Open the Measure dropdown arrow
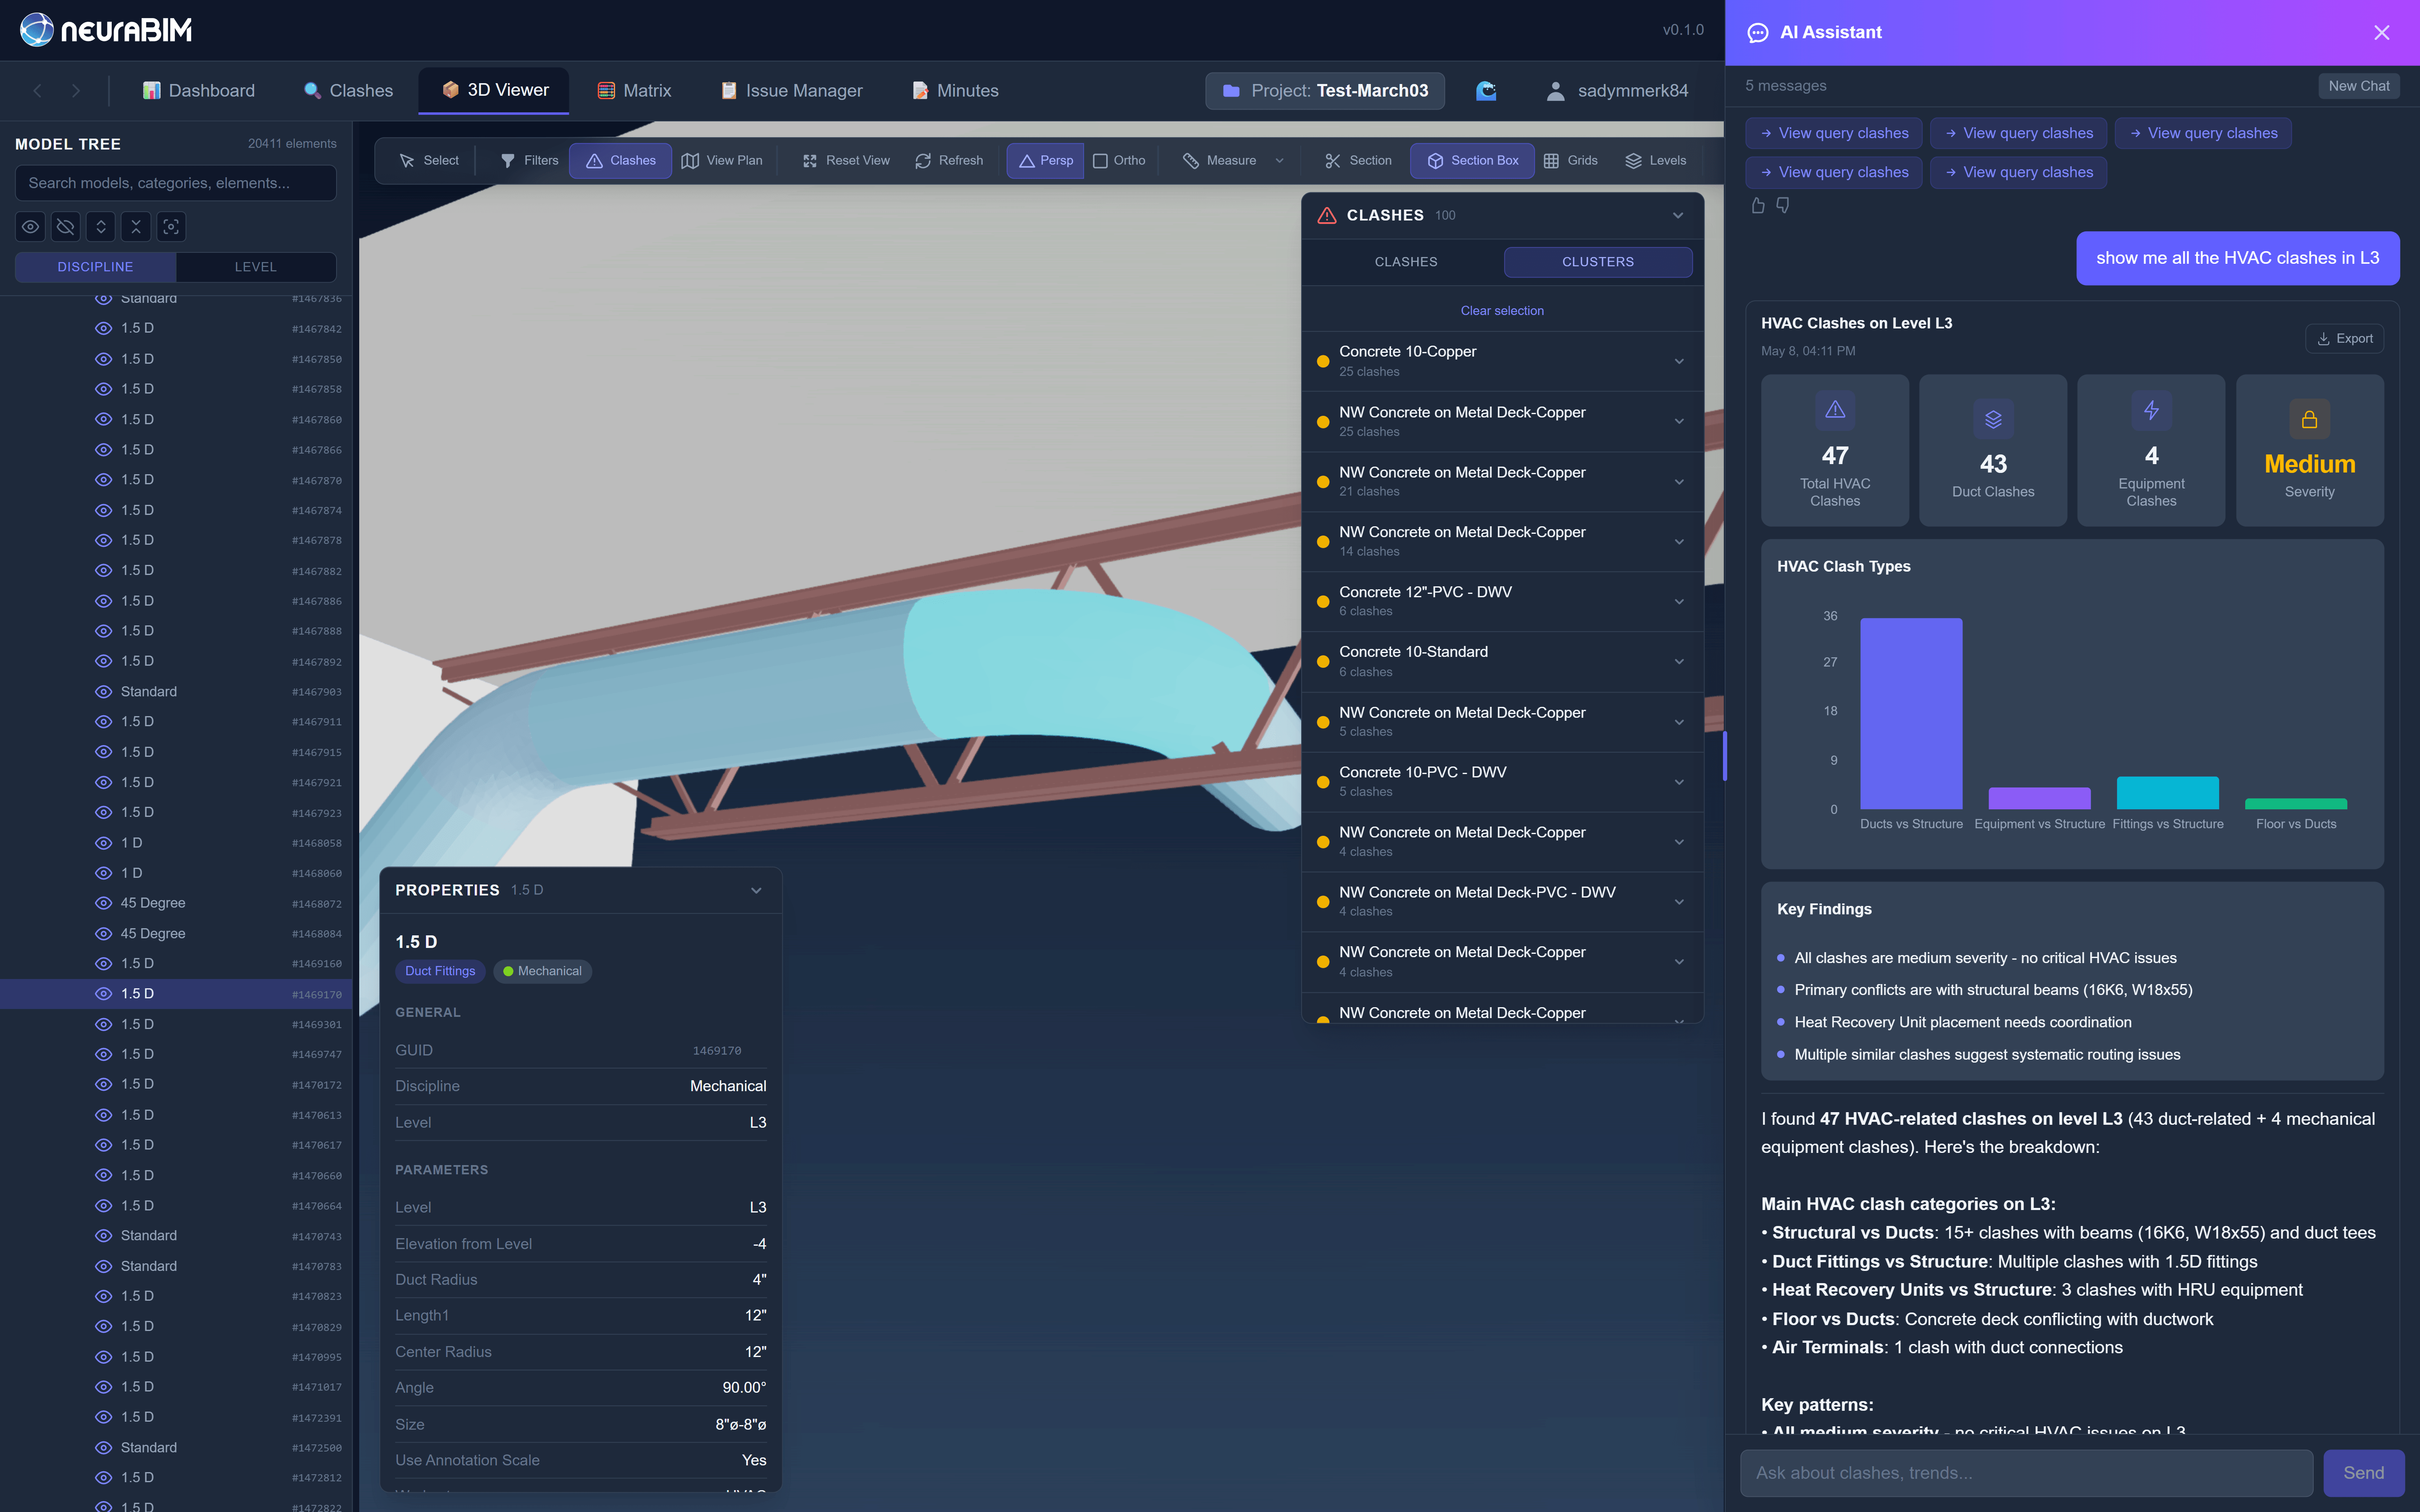The image size is (2420, 1512). click(1279, 160)
